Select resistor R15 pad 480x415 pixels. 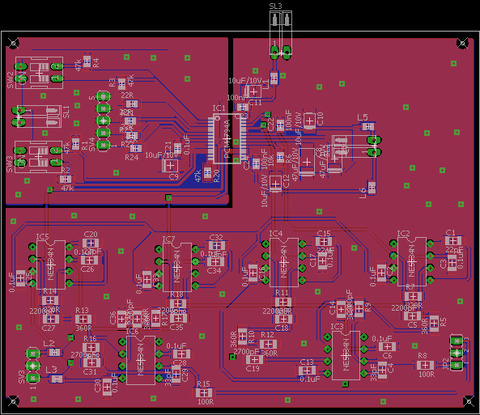(x=204, y=393)
